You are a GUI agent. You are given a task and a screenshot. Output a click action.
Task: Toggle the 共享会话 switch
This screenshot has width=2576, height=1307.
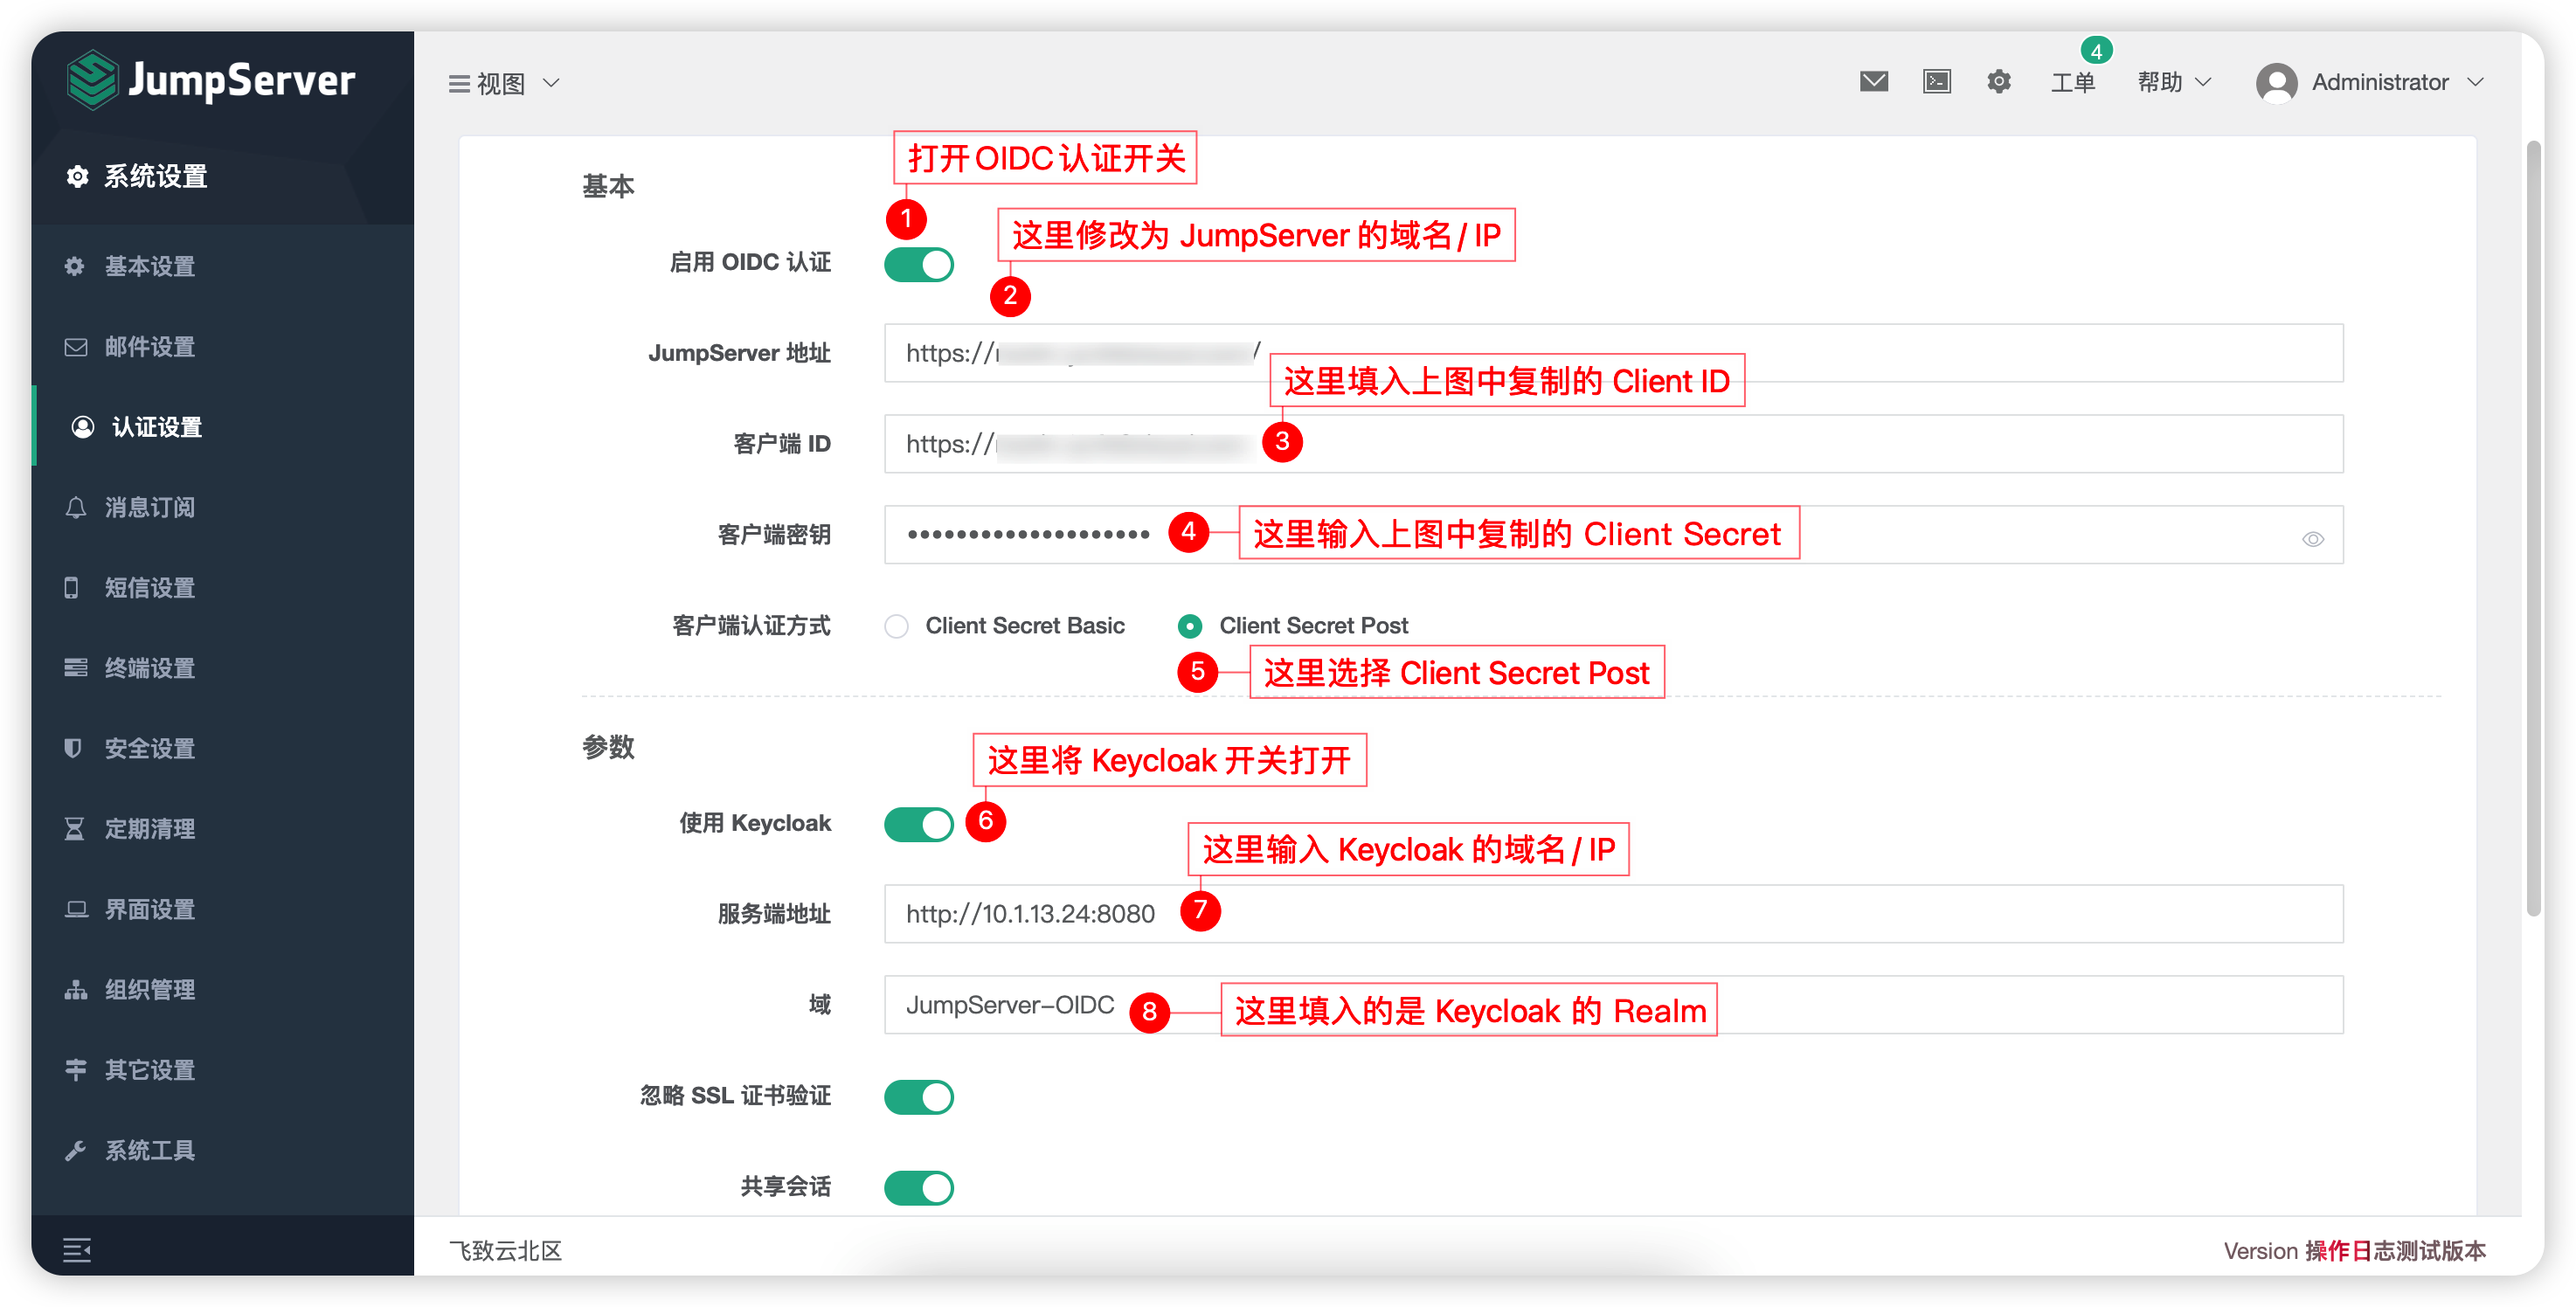coord(918,1188)
